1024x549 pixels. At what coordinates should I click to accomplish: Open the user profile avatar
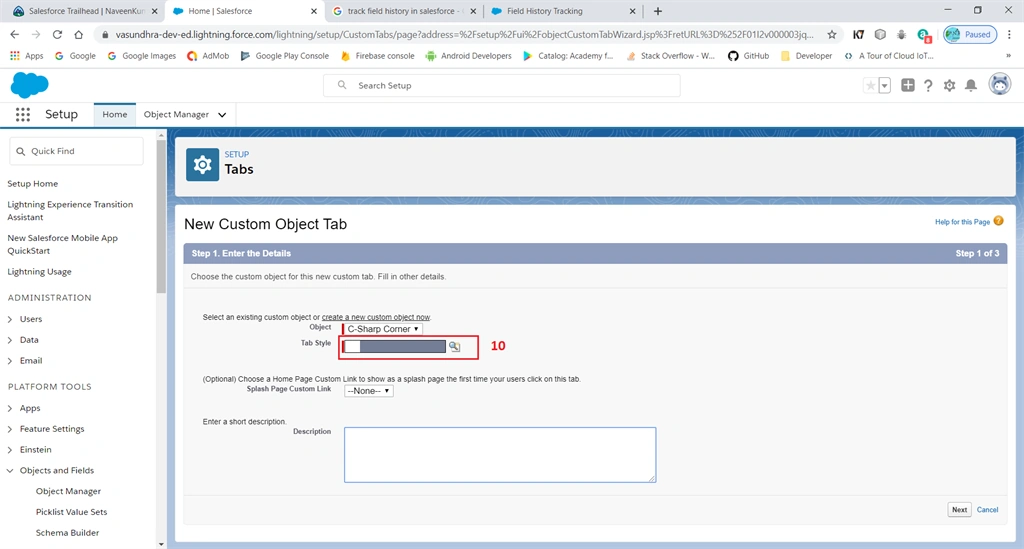pyautogui.click(x=999, y=85)
